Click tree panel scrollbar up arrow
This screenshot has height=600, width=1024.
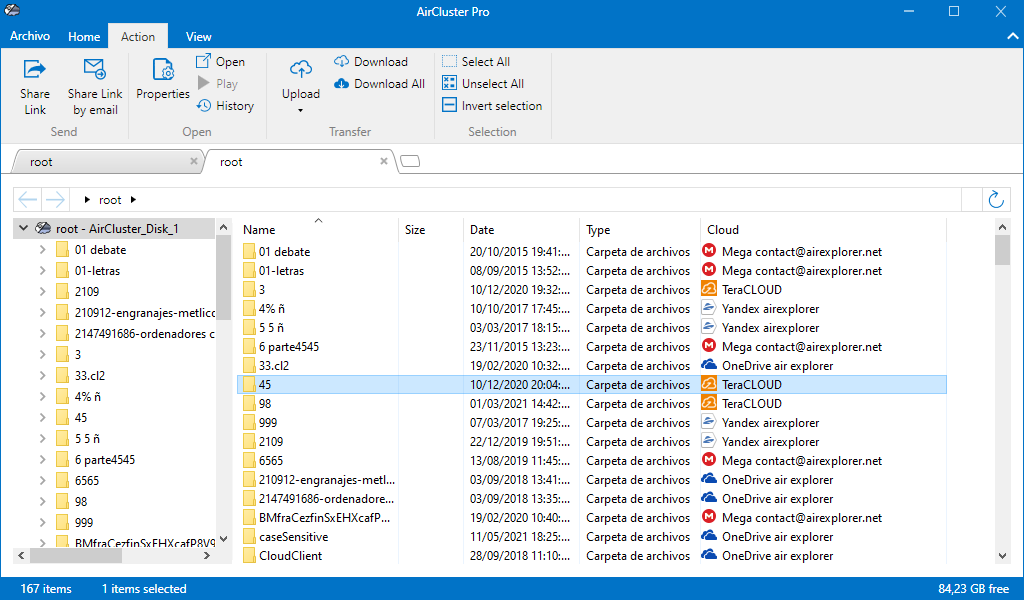point(223,227)
